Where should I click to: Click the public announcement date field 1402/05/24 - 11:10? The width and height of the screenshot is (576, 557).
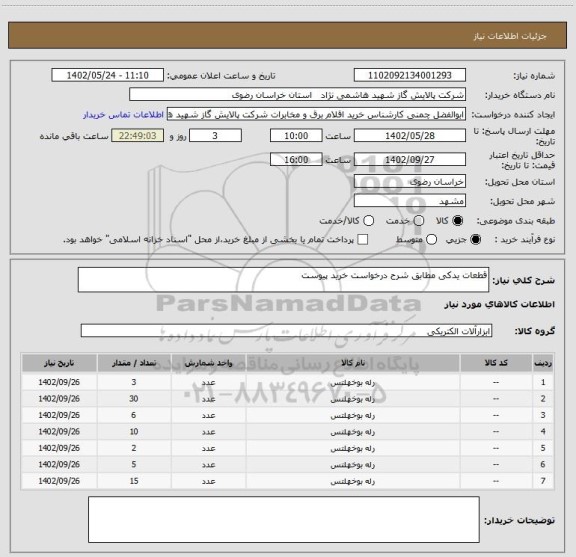pos(108,75)
